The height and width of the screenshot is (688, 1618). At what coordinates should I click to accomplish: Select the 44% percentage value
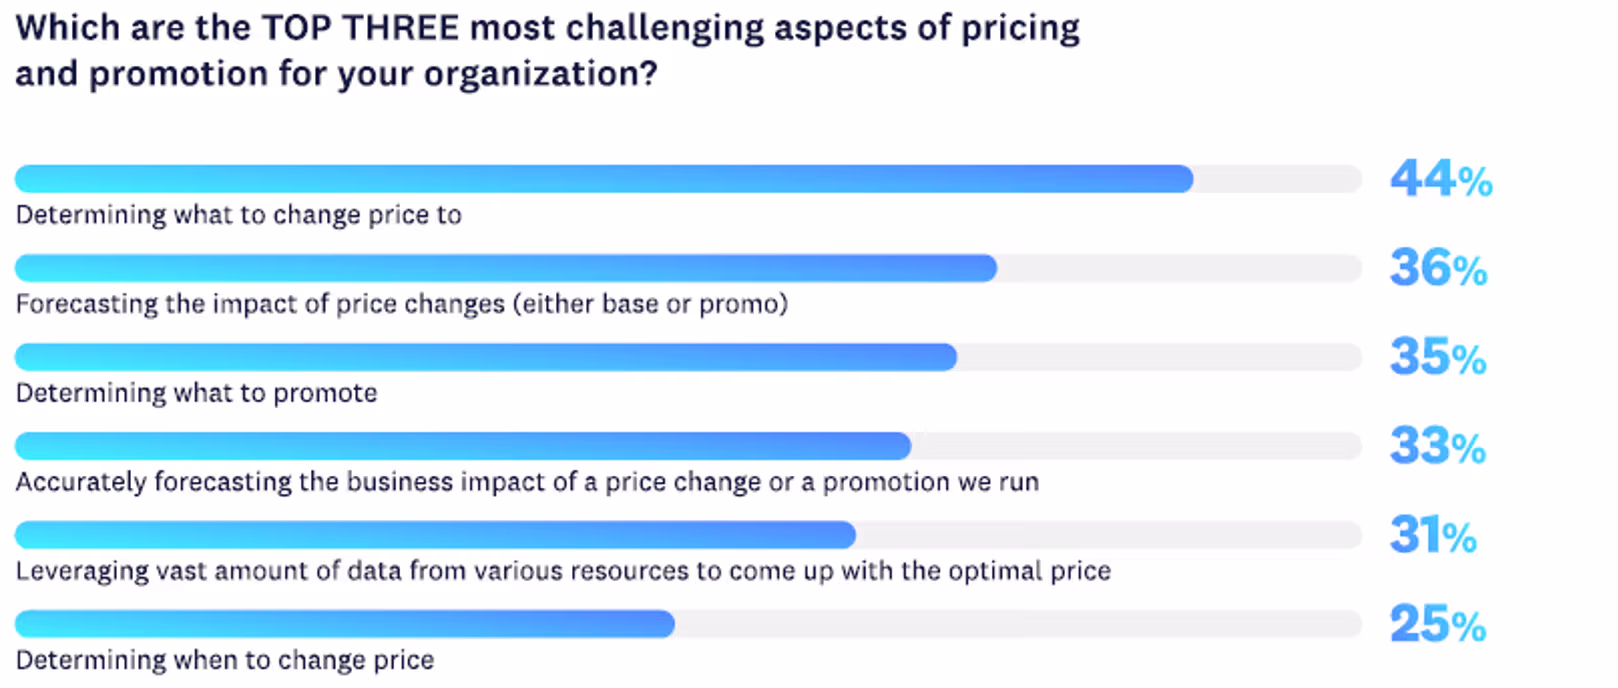click(x=1441, y=180)
